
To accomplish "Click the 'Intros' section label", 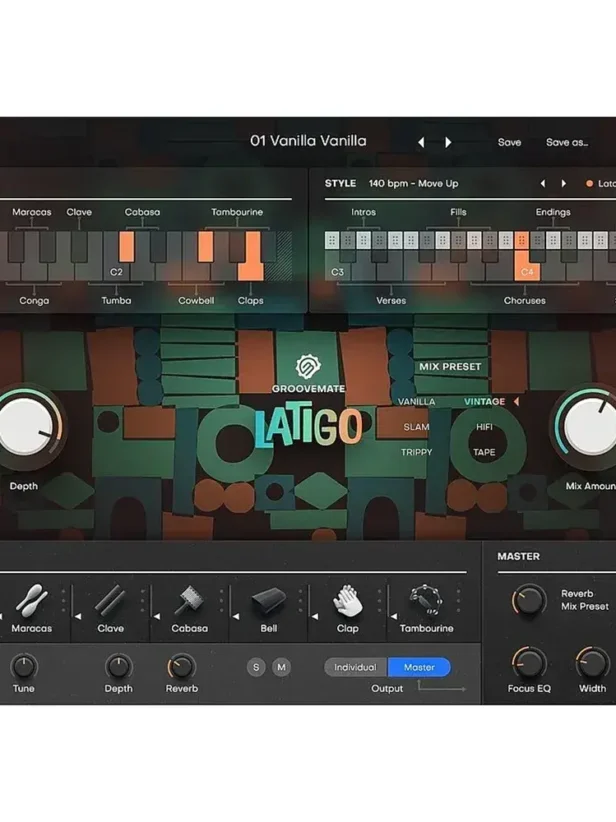I will [x=363, y=212].
